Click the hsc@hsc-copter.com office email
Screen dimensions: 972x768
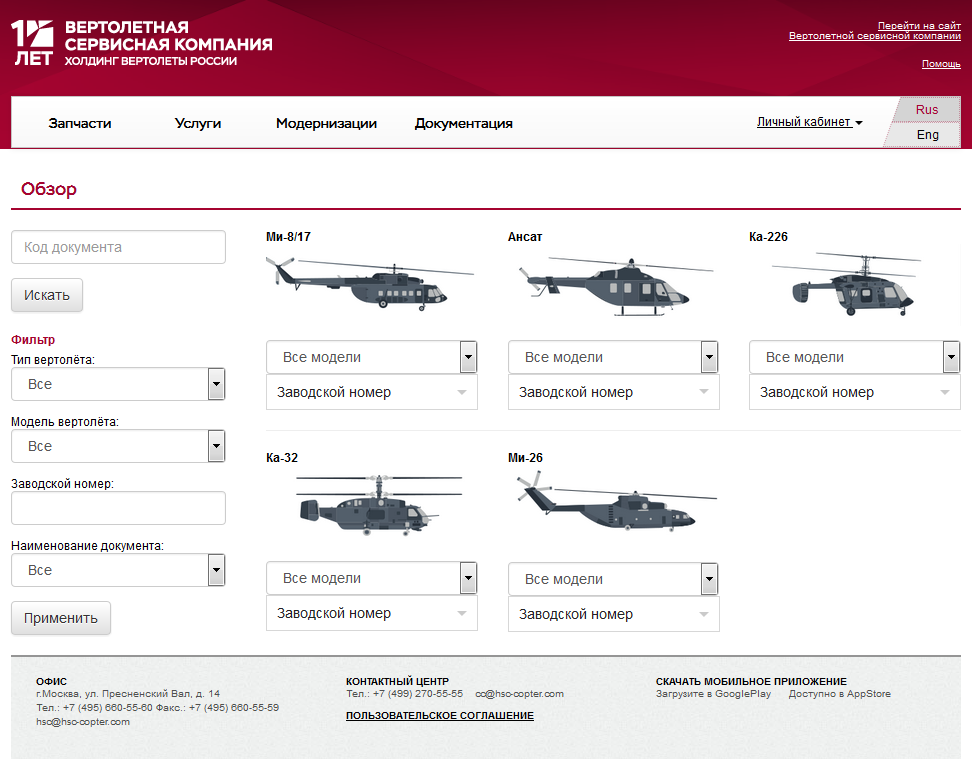[x=83, y=722]
